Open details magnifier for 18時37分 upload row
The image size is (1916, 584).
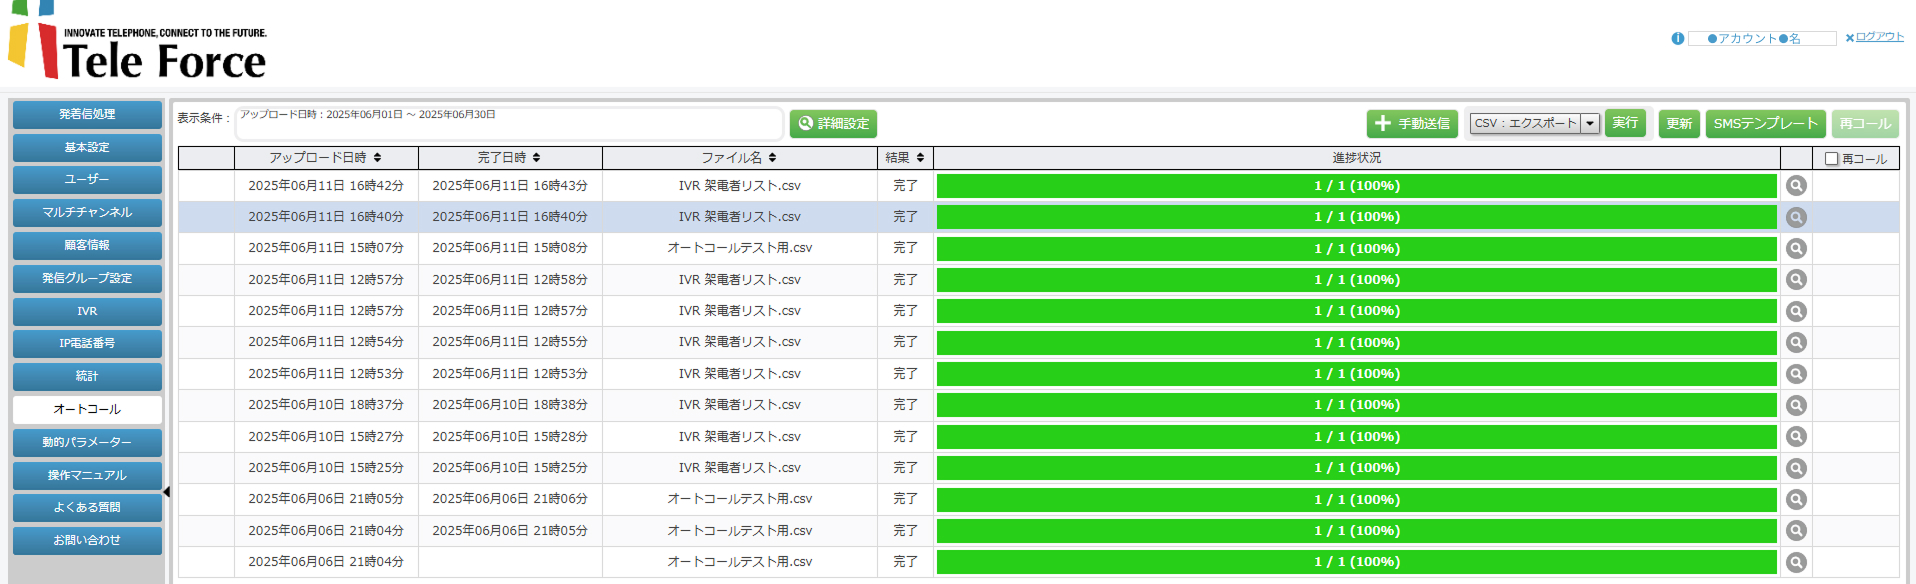pos(1796,406)
